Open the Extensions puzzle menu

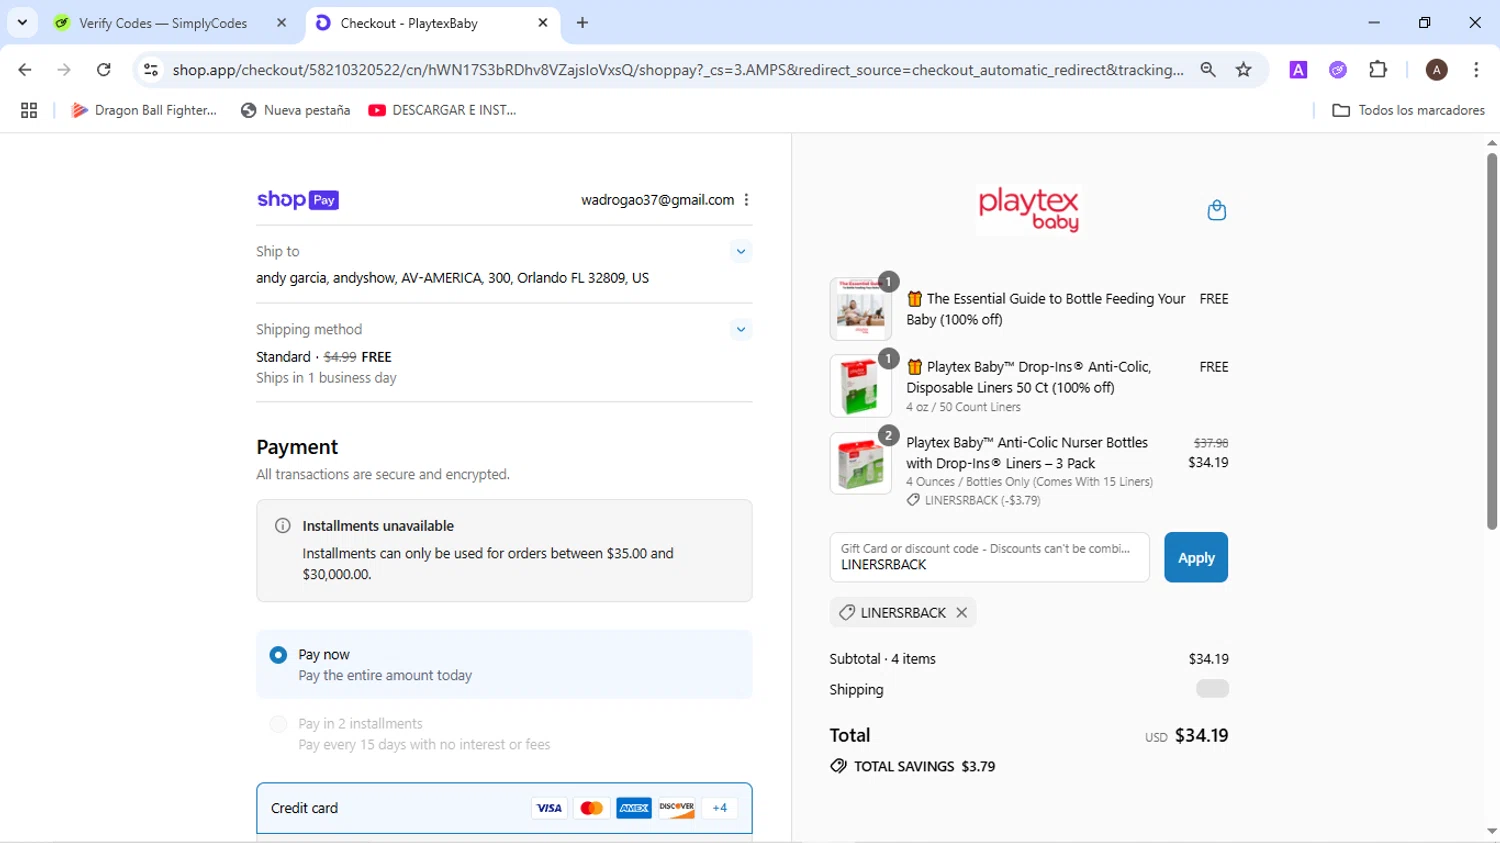1378,70
